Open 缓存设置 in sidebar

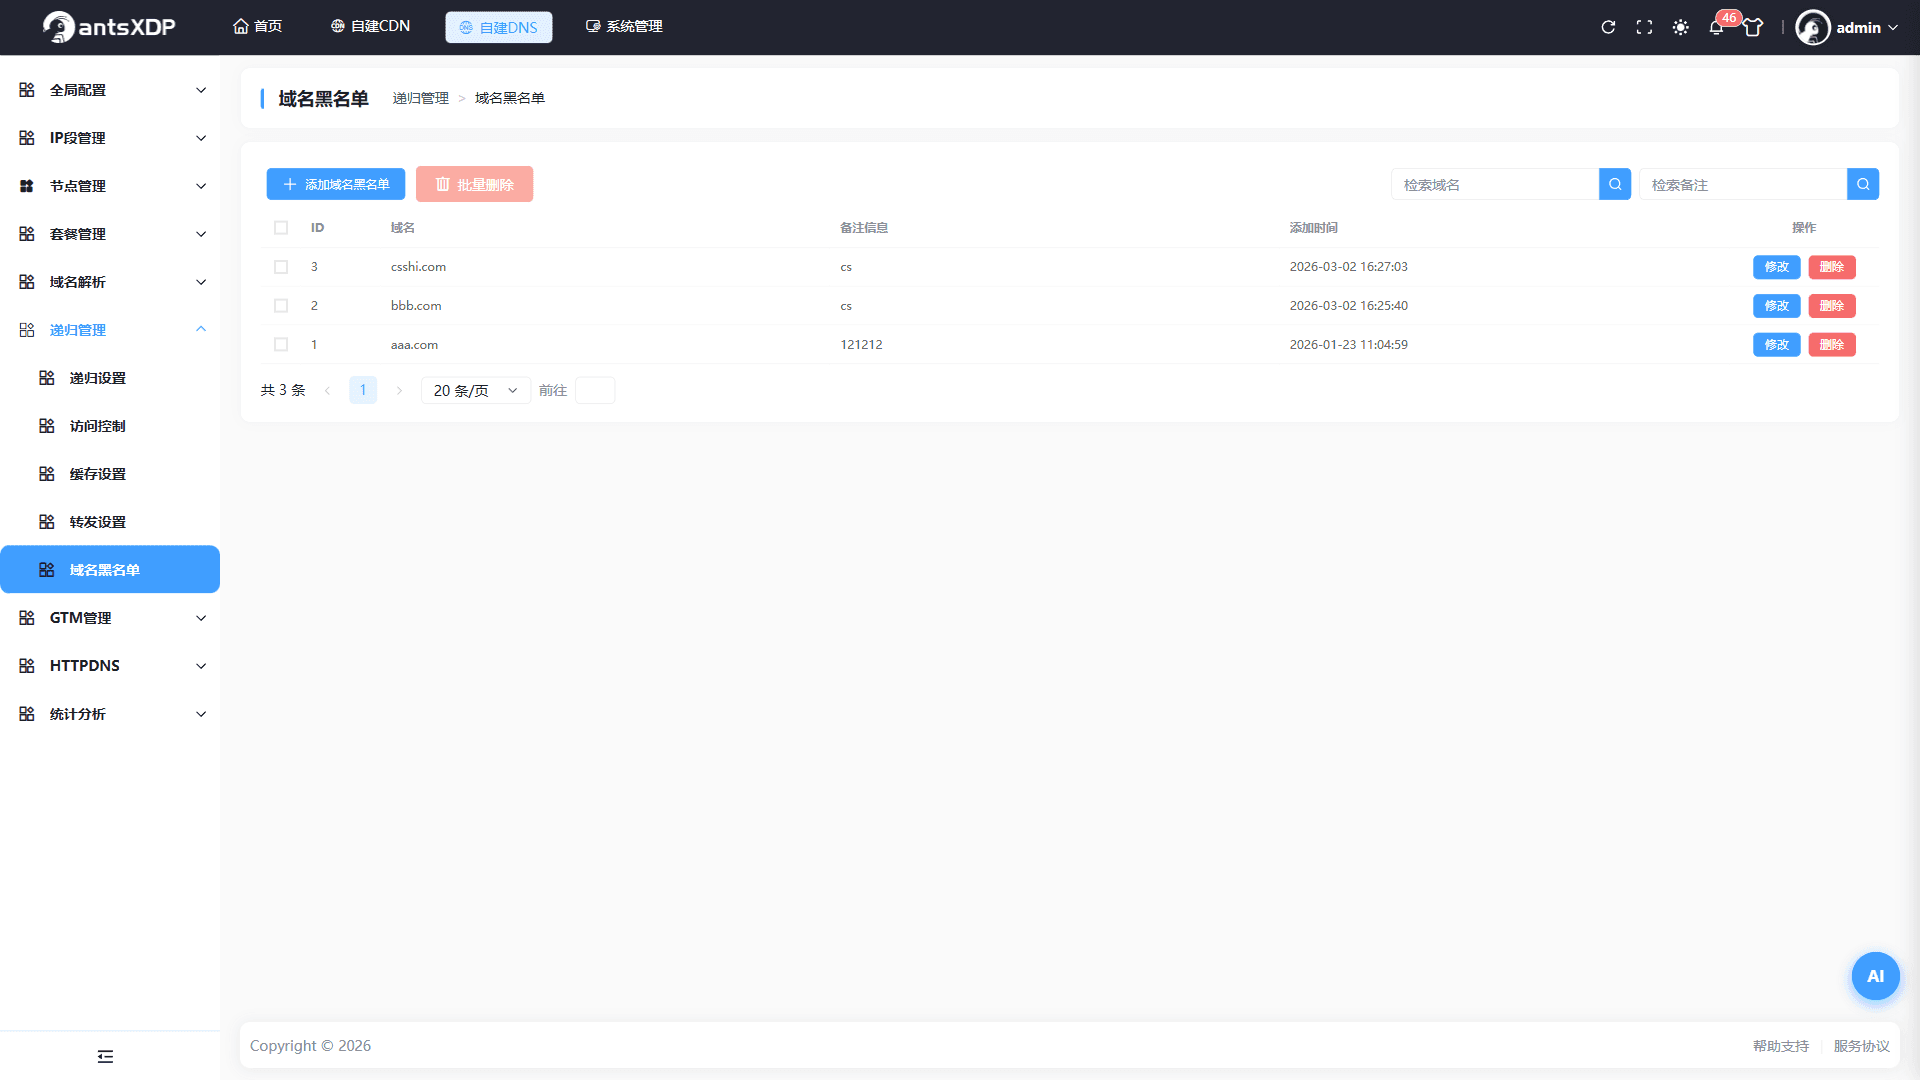pos(110,474)
